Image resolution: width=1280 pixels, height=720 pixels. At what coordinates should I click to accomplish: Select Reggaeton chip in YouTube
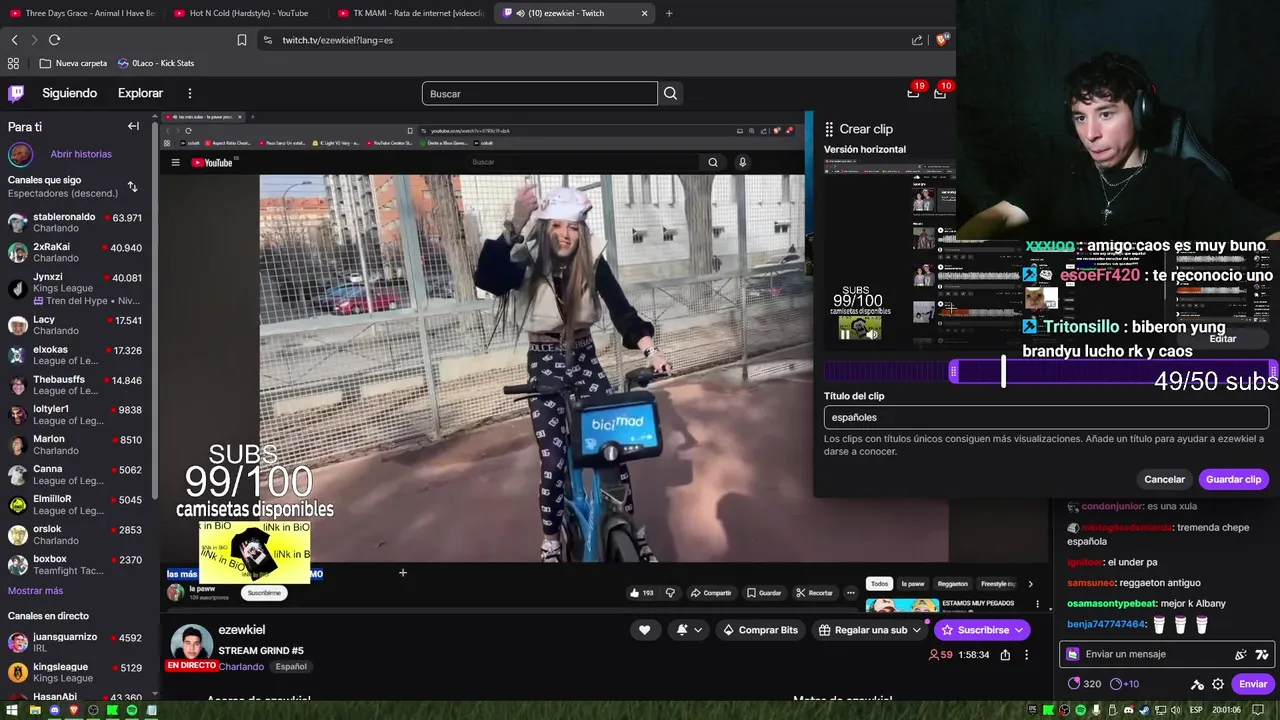point(952,584)
